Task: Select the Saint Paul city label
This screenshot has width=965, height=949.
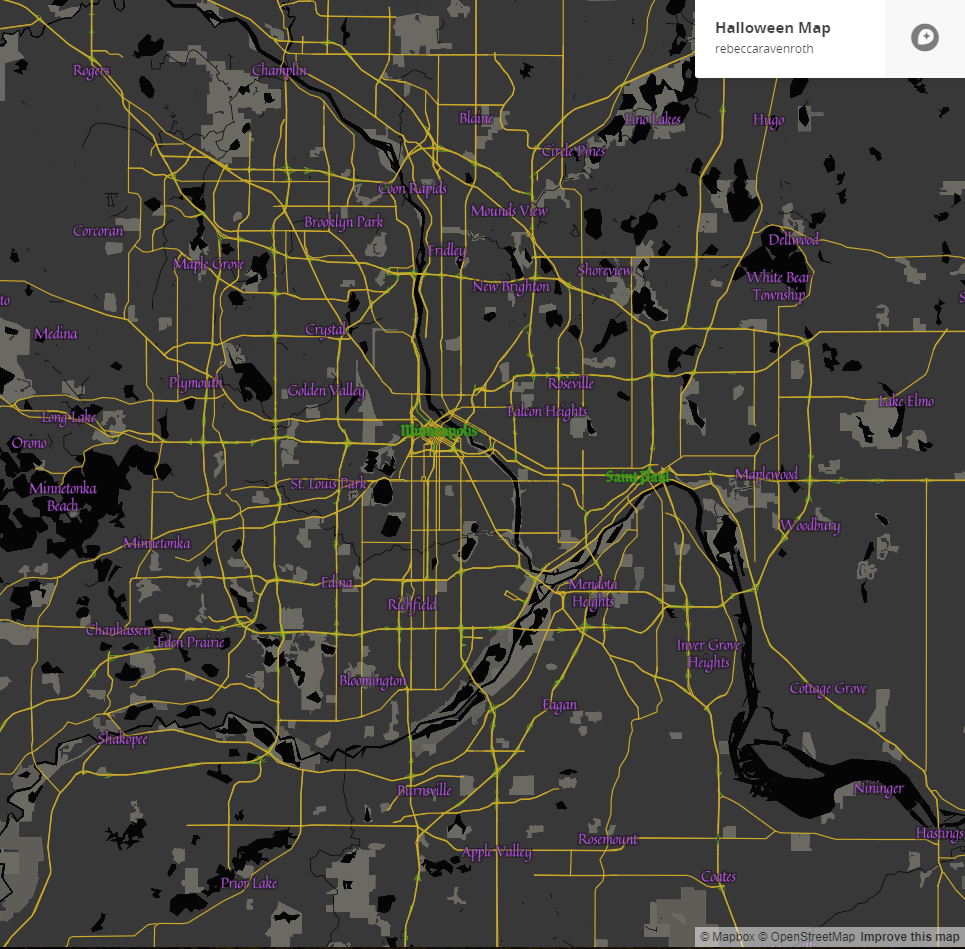Action: coord(637,475)
